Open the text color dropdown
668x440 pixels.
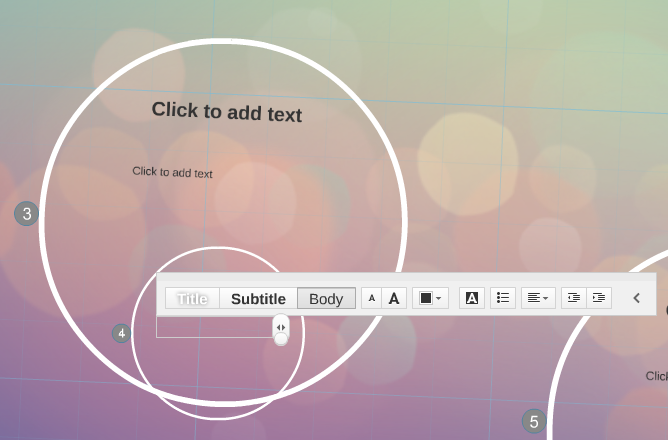coord(430,298)
